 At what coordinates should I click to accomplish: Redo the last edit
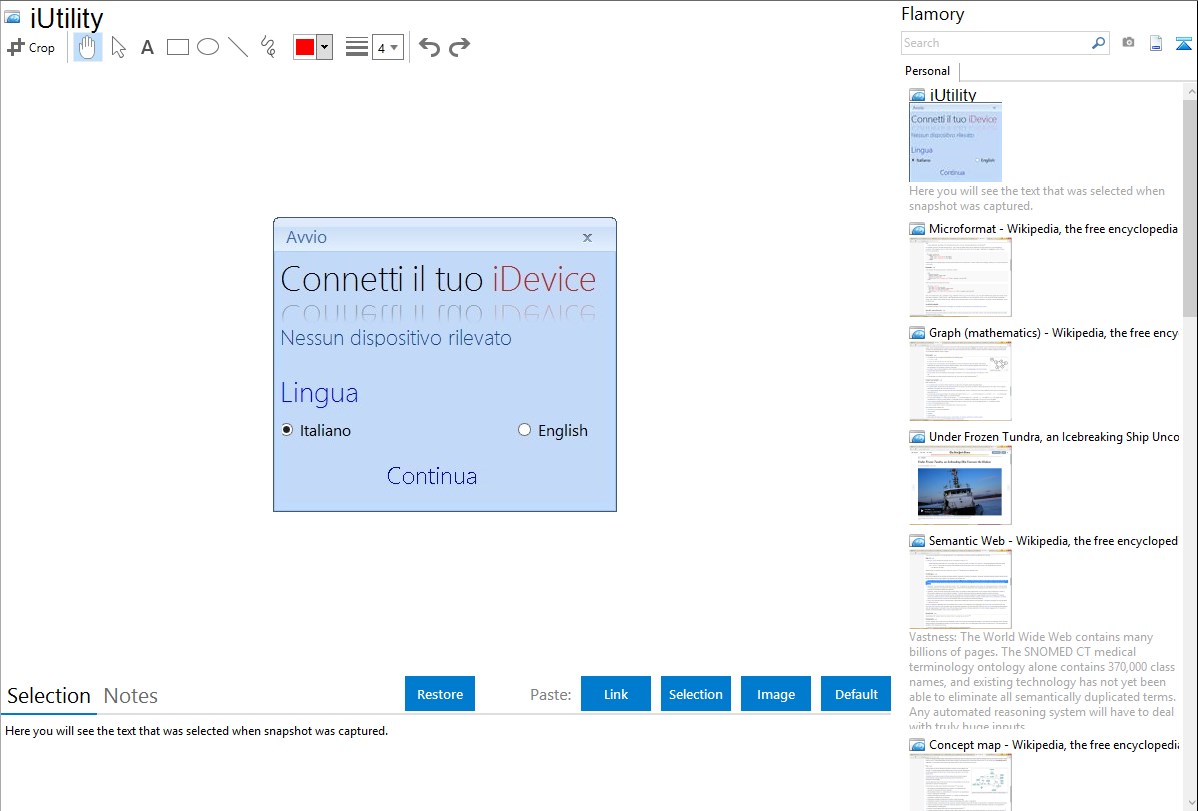tap(459, 47)
